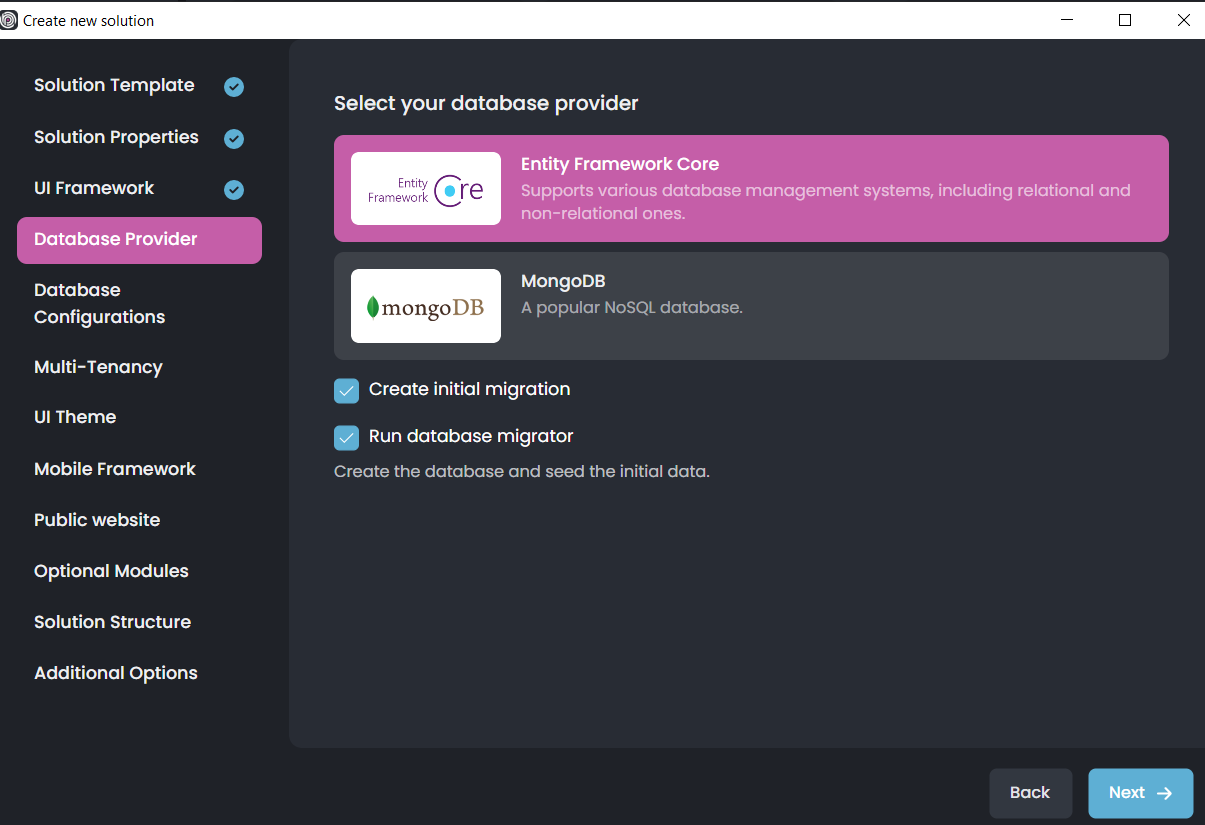Click the app icon in title bar
The height and width of the screenshot is (825, 1205).
coord(9,20)
